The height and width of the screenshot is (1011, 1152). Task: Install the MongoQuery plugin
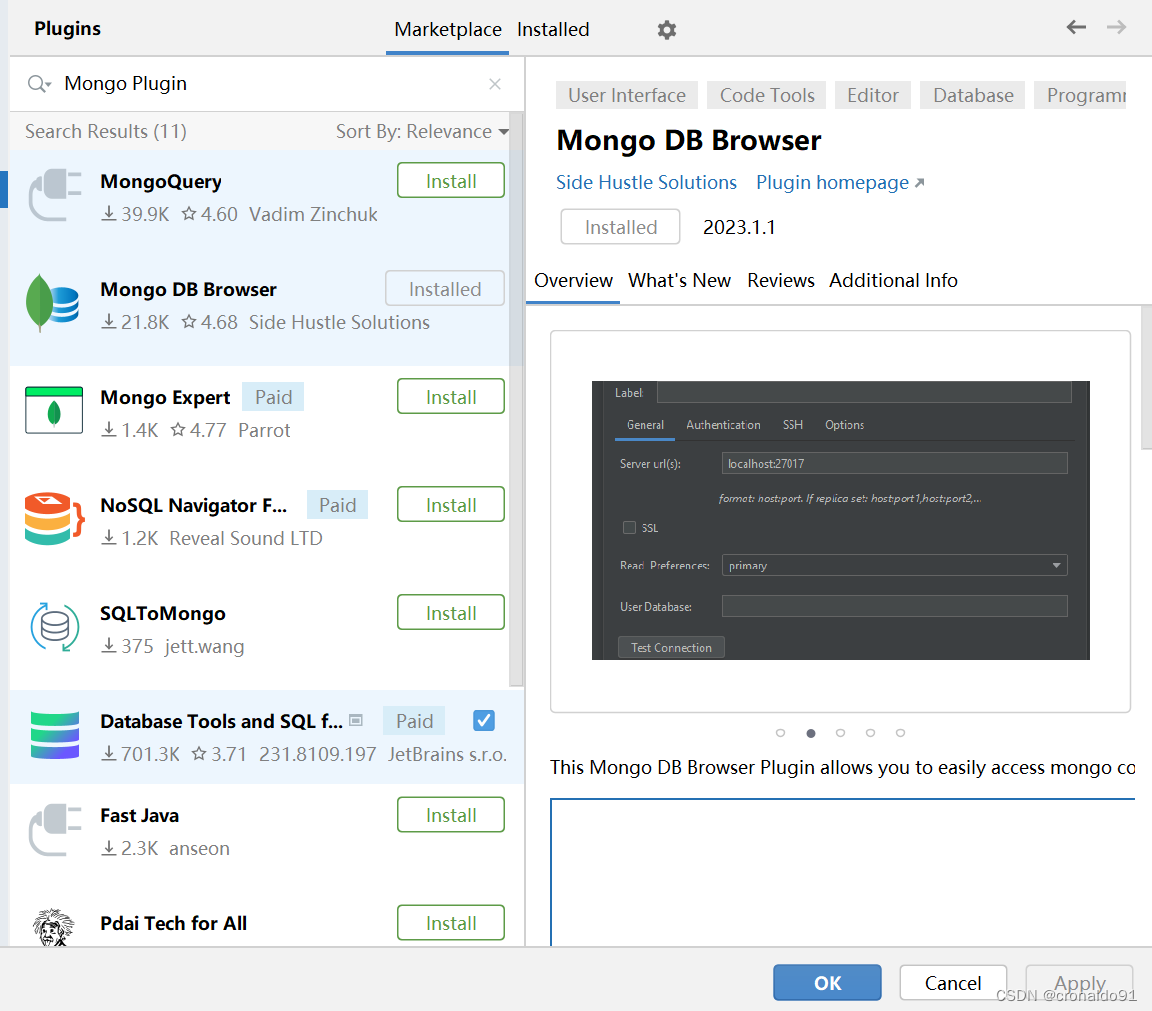click(x=450, y=181)
